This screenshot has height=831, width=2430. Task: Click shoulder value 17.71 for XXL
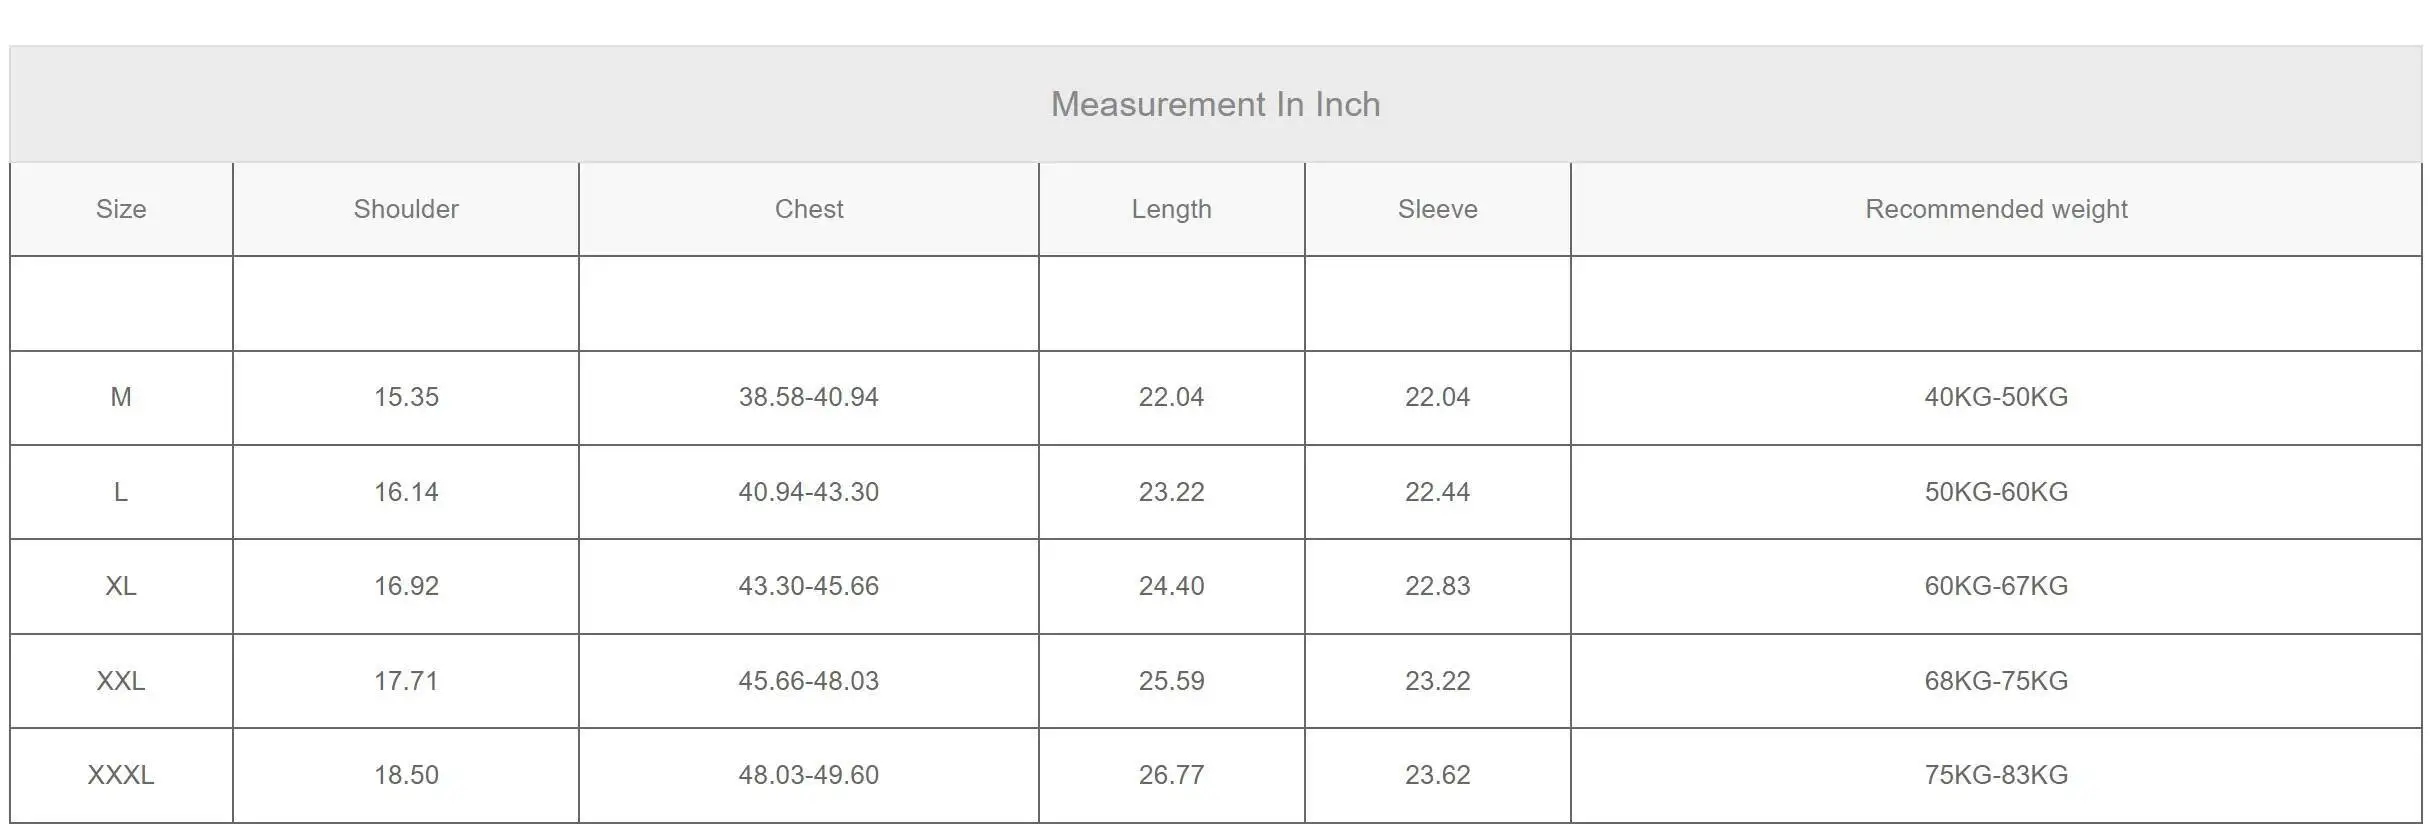pyautogui.click(x=406, y=681)
